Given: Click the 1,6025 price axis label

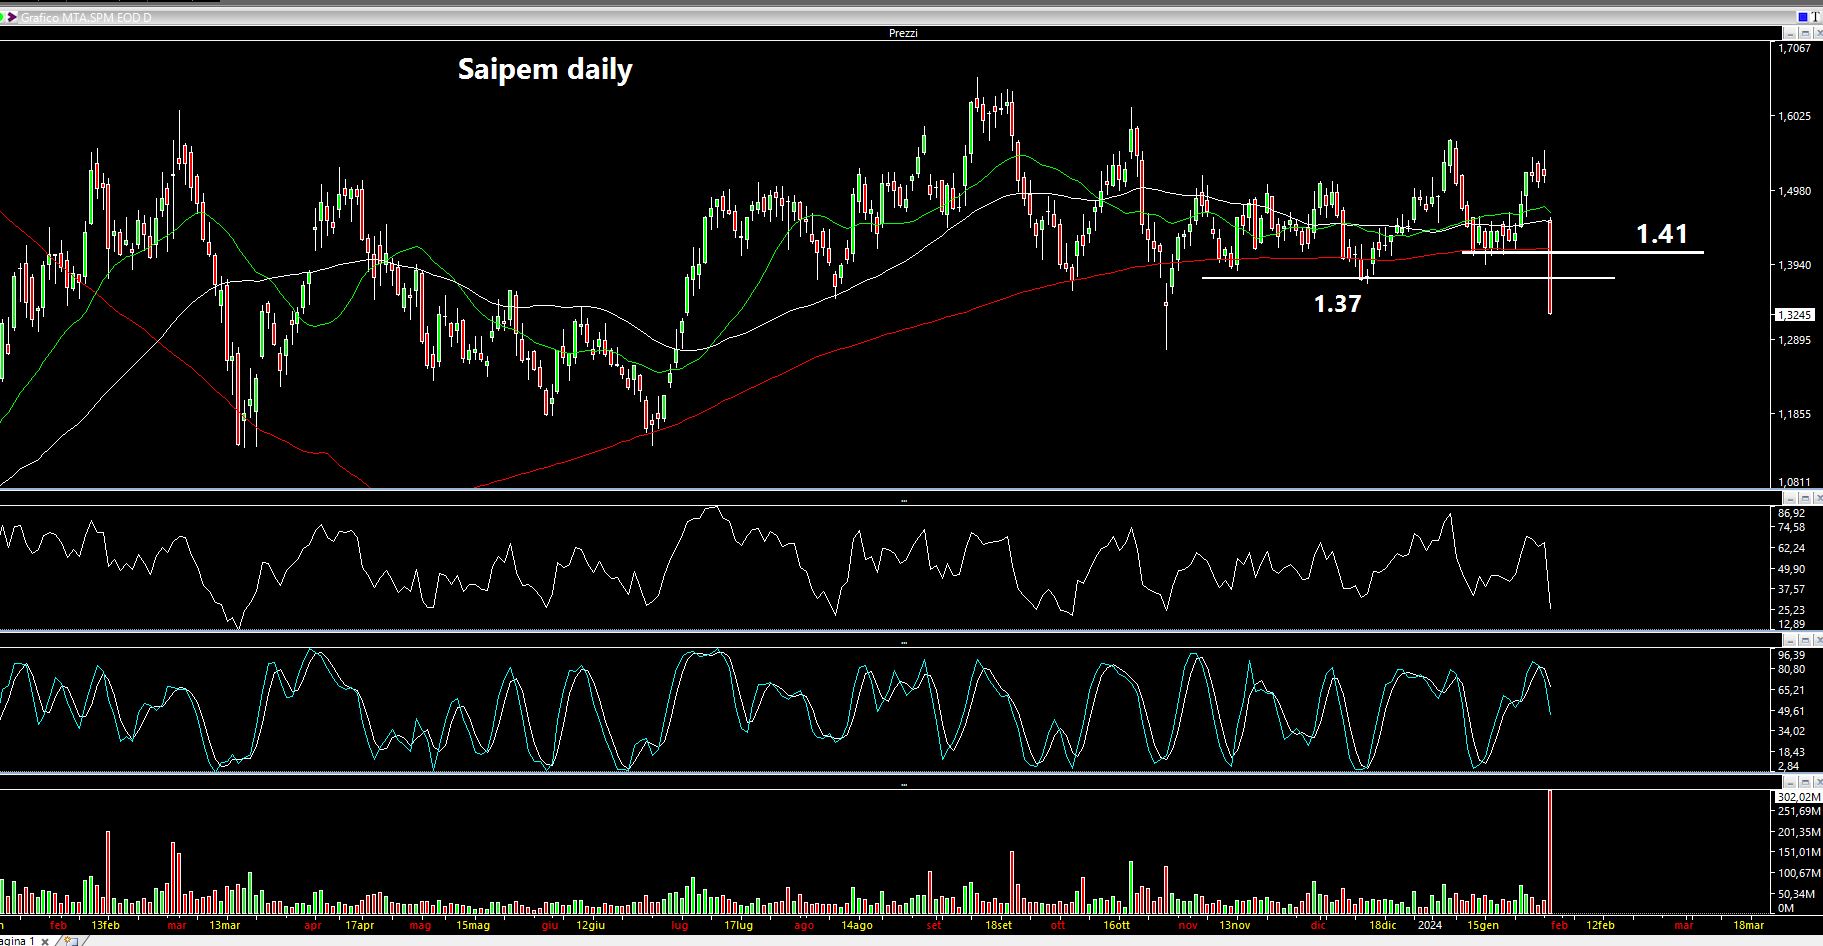Looking at the screenshot, I should pos(1797,116).
